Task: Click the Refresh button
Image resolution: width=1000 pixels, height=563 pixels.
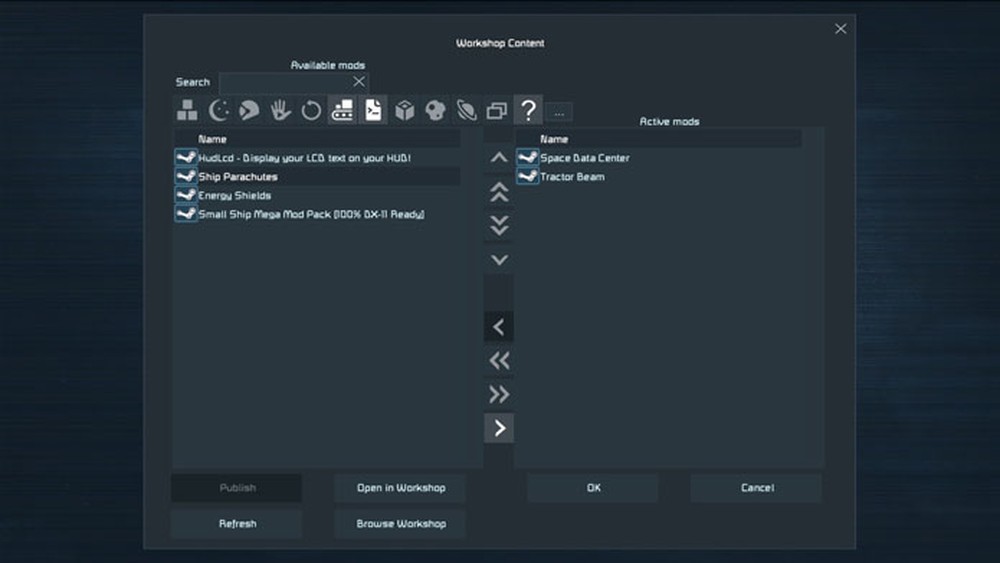Action: 237,523
